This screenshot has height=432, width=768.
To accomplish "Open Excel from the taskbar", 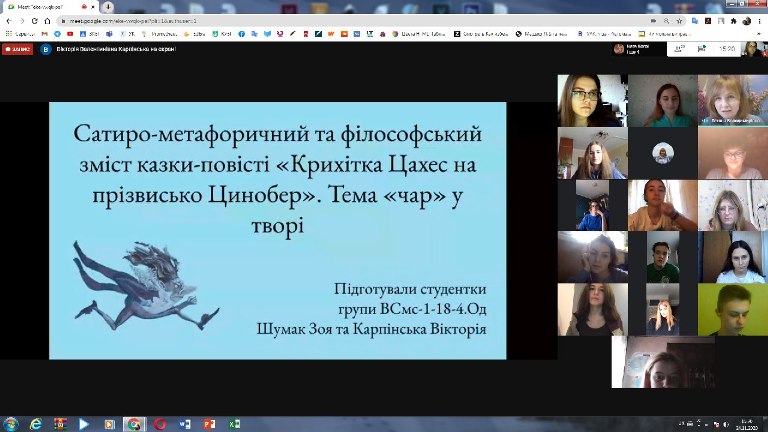I will [234, 424].
